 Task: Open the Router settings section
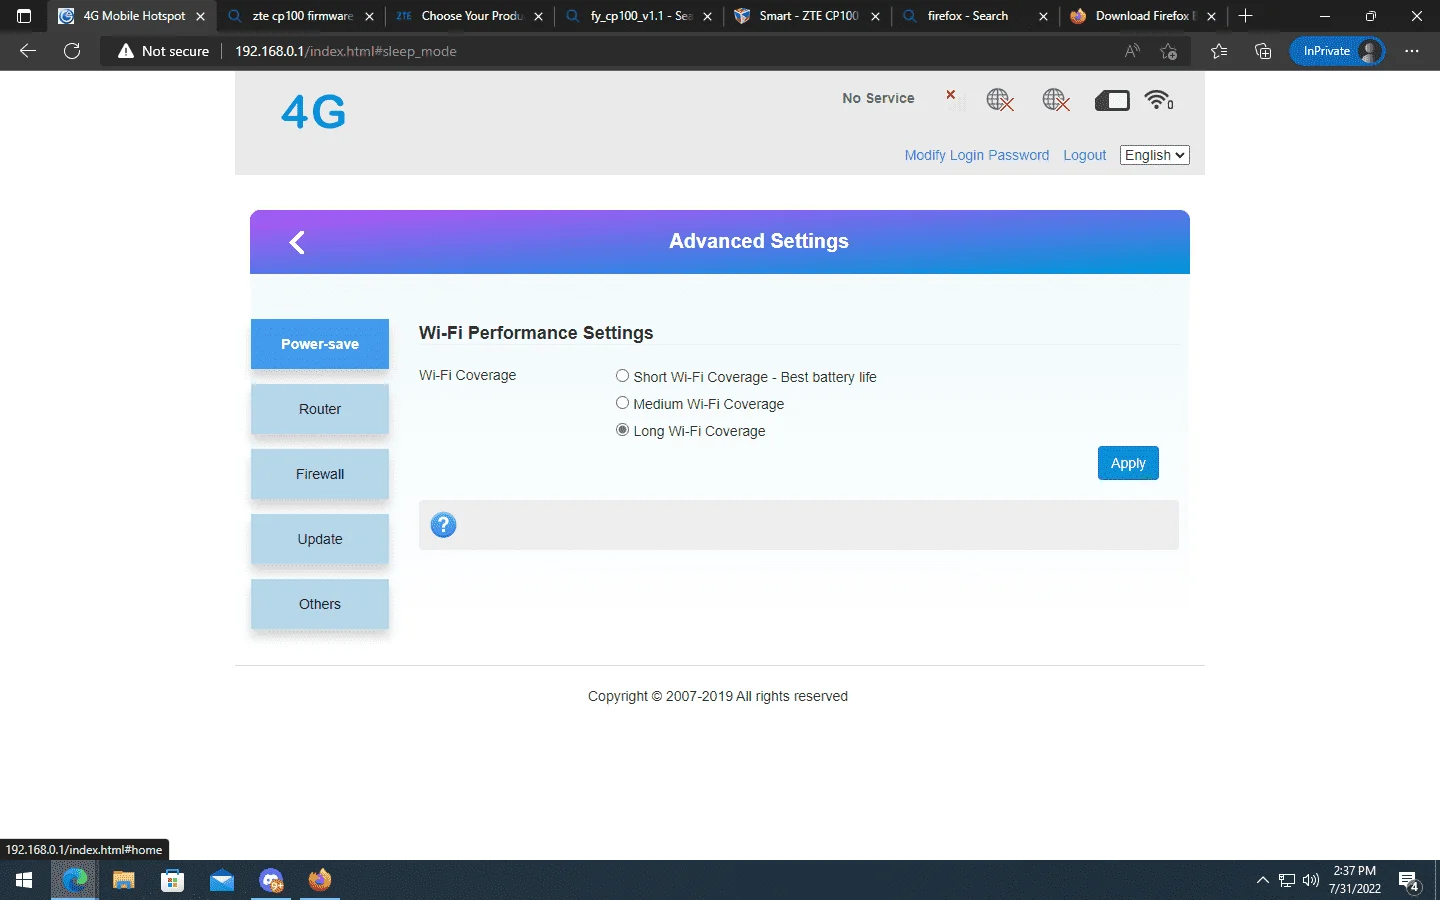pos(320,409)
